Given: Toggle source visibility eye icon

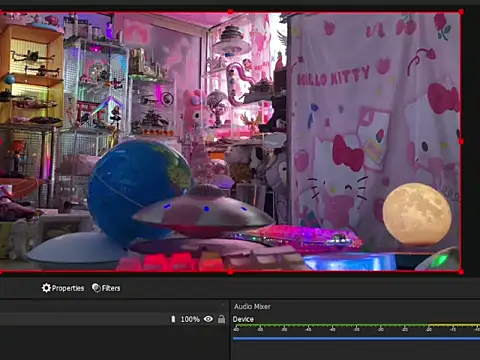Looking at the screenshot, I should [208, 319].
